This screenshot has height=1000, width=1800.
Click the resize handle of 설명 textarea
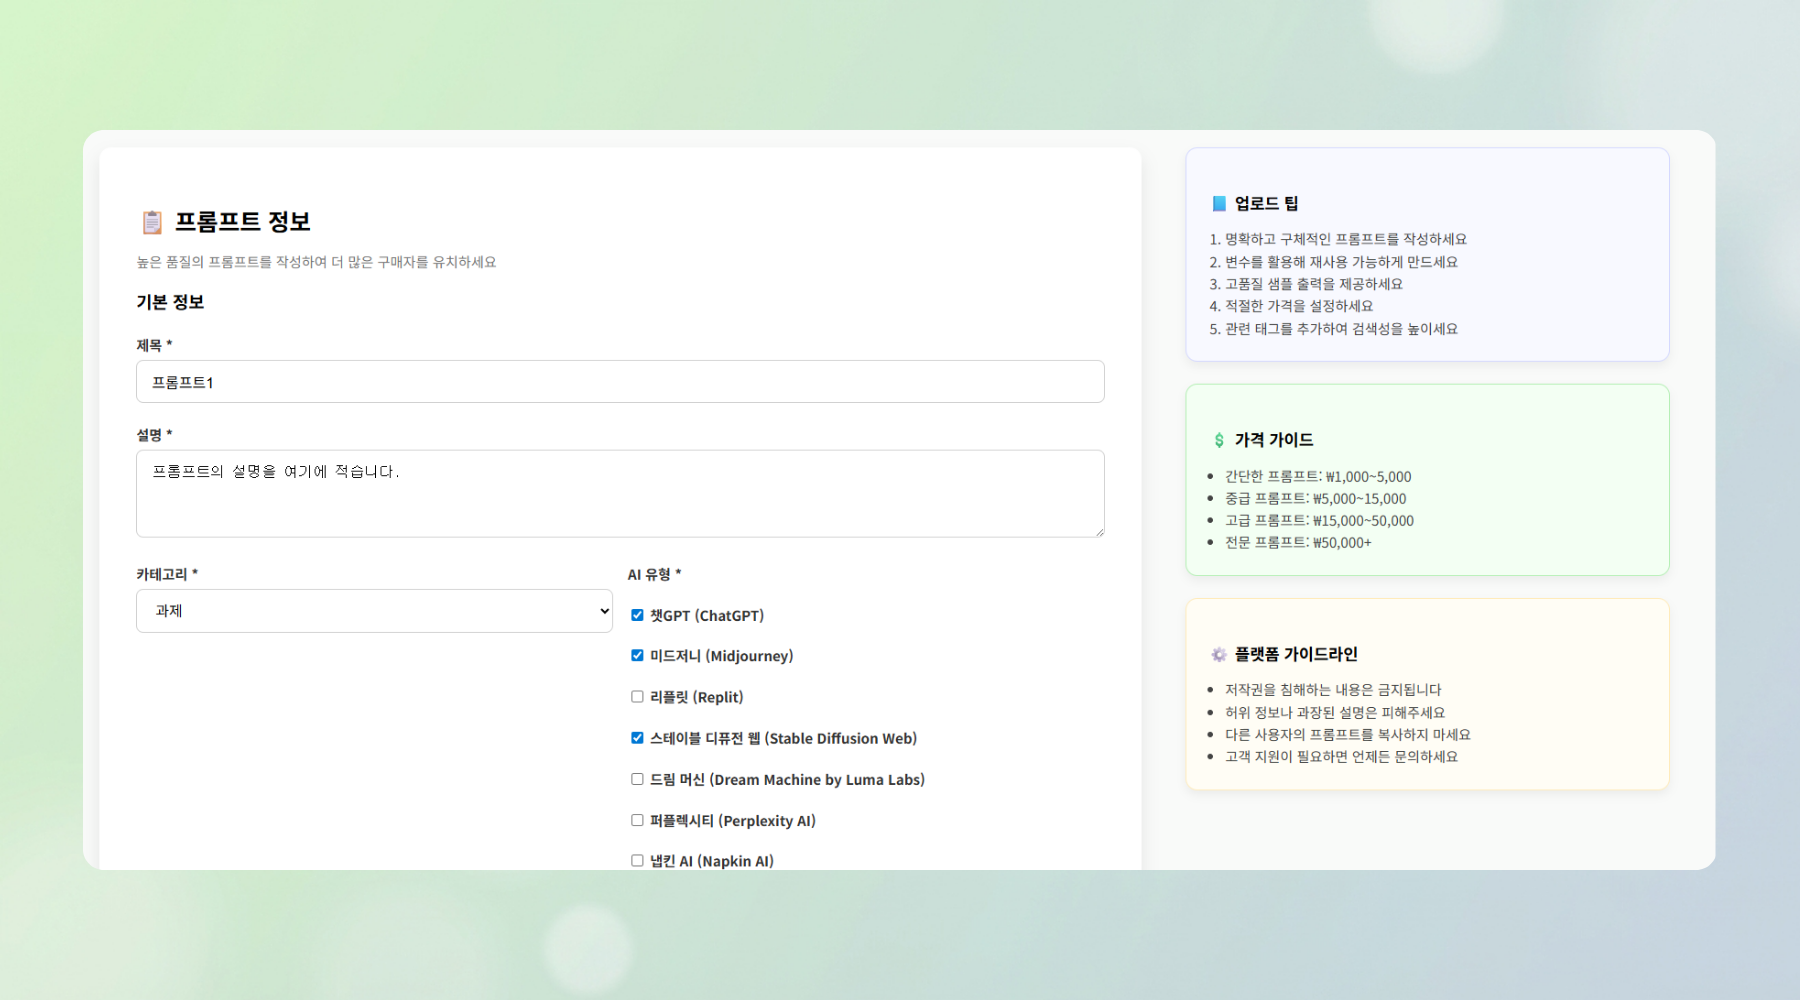click(x=1099, y=532)
